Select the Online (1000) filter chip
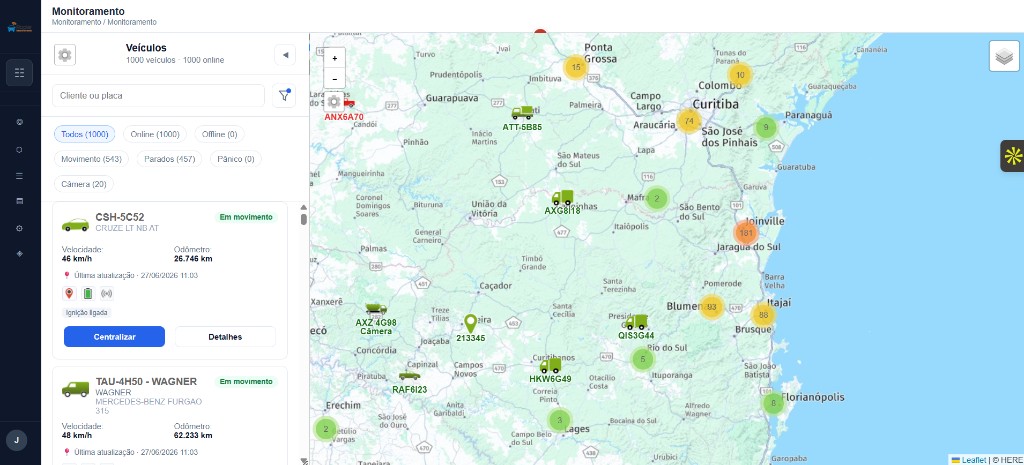Screen dimensions: 1024x465 [155, 134]
